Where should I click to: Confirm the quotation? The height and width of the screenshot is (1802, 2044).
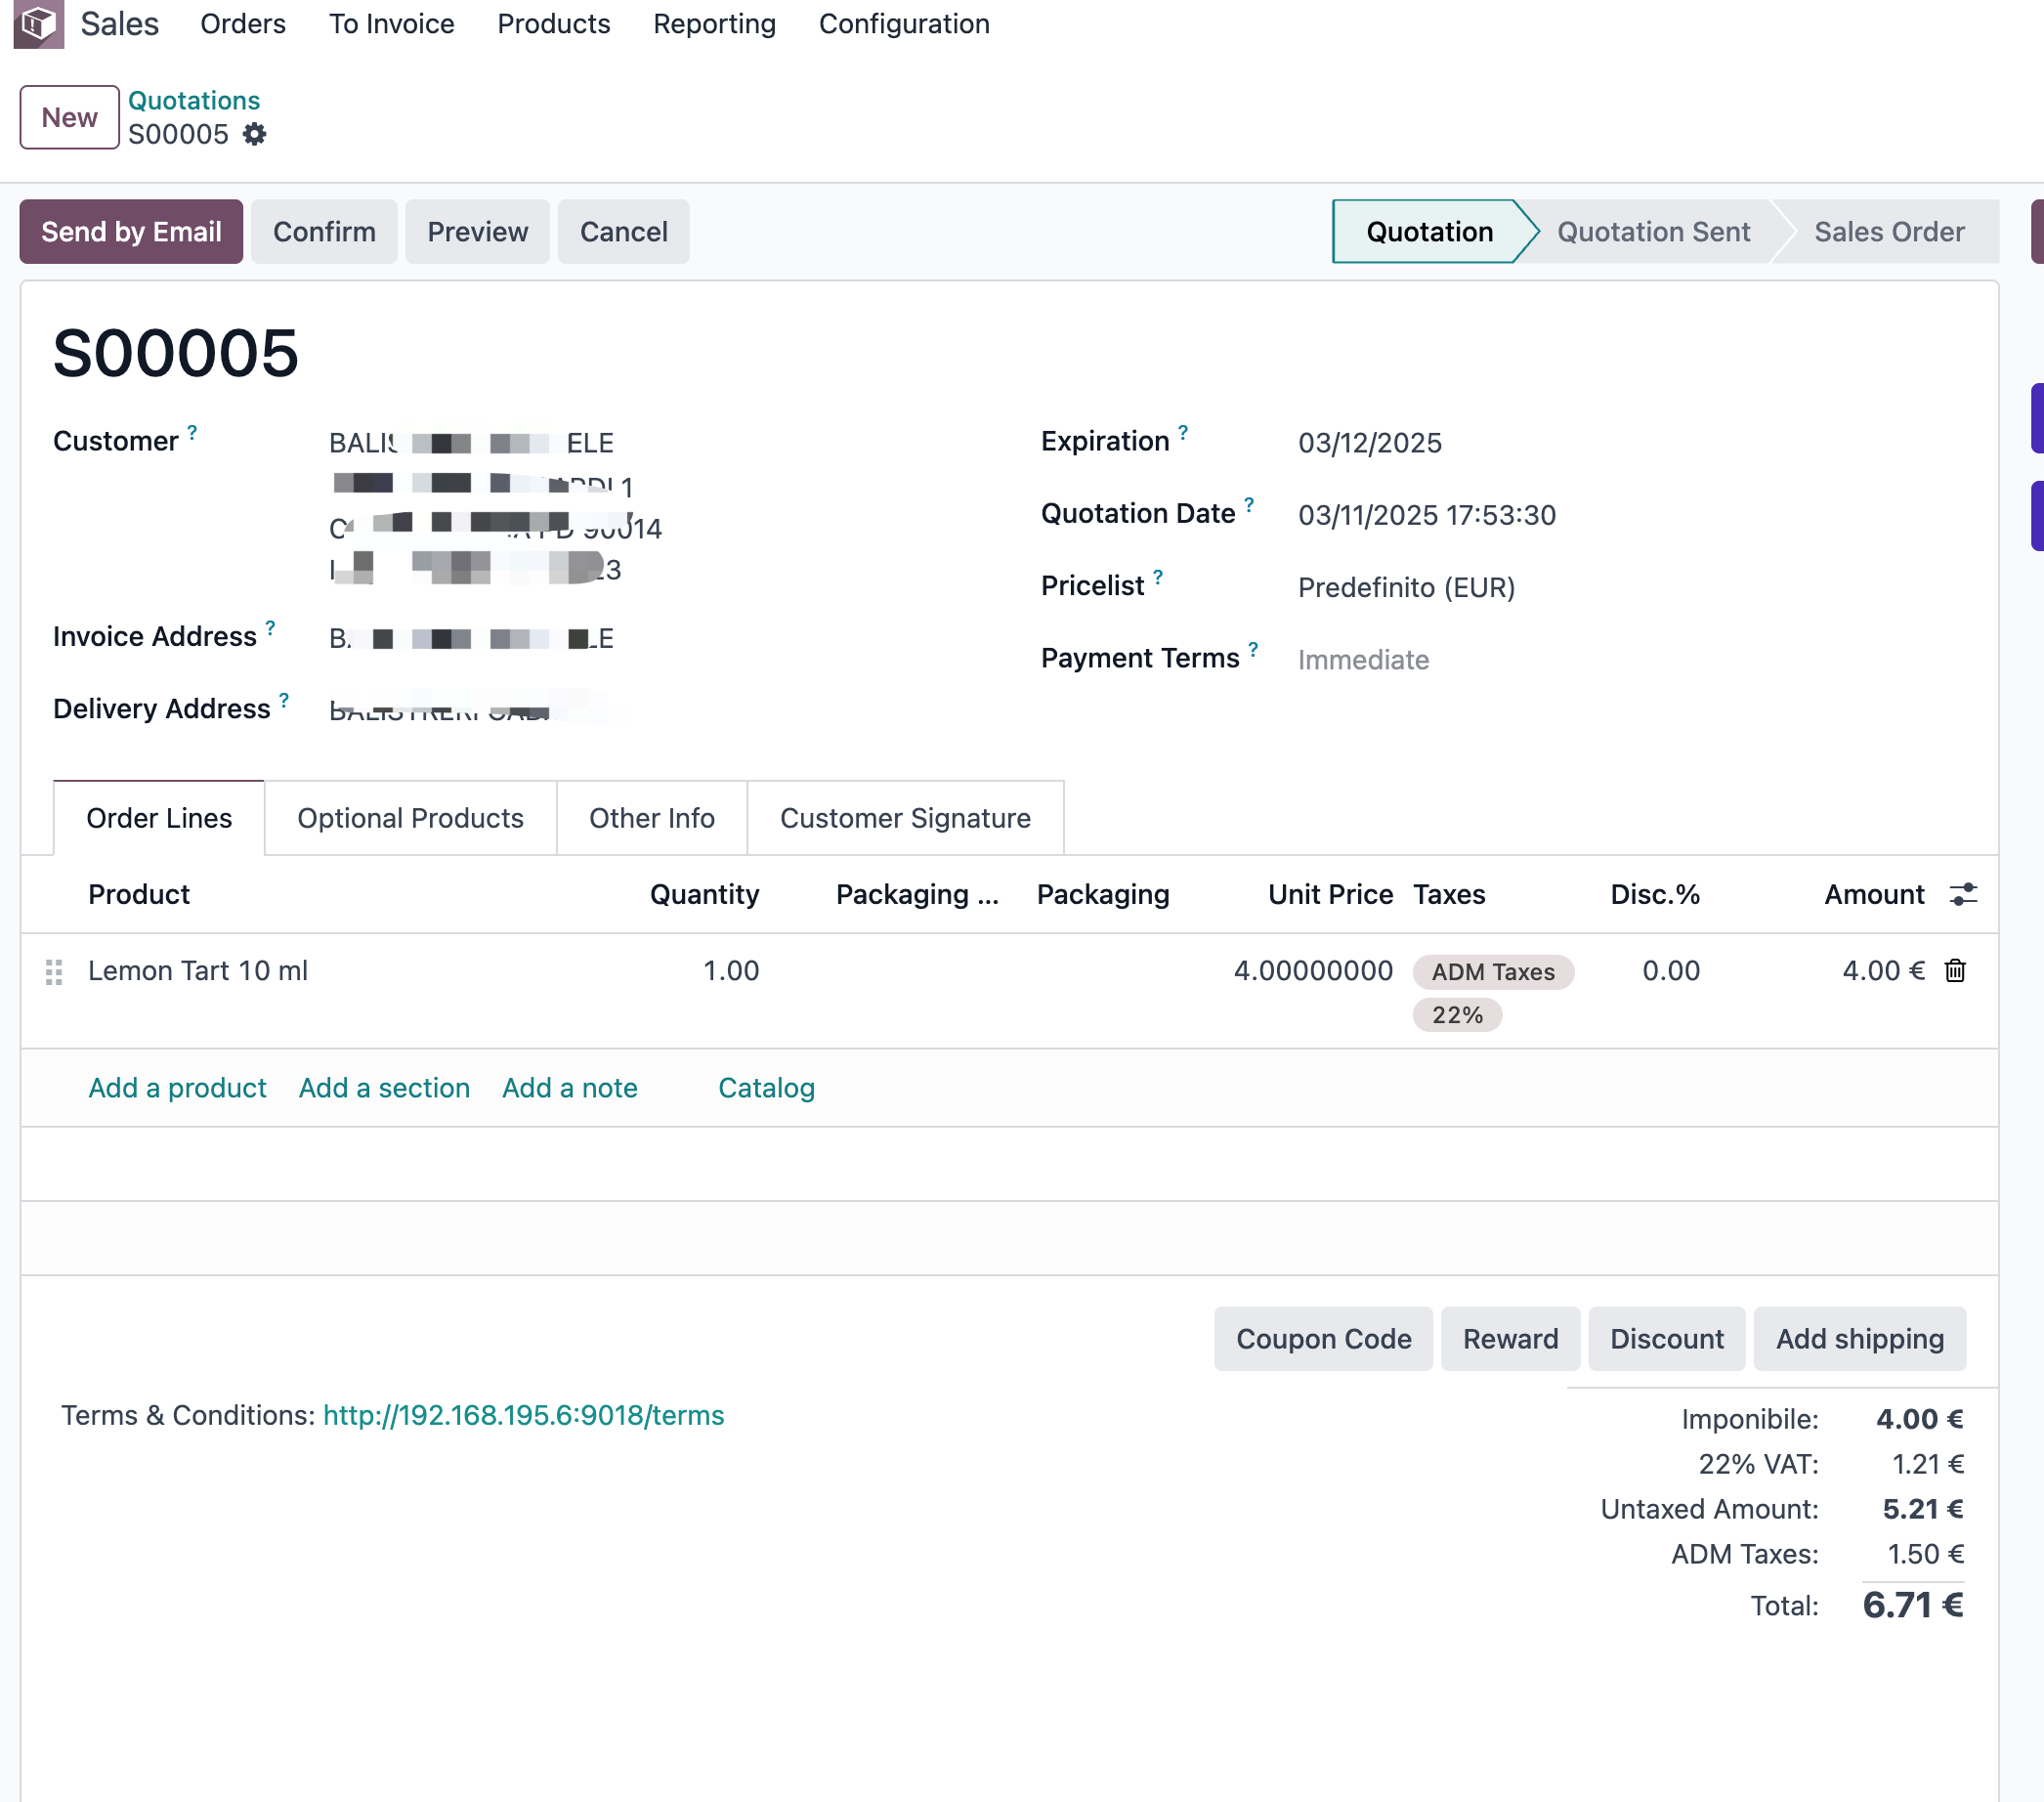click(324, 232)
